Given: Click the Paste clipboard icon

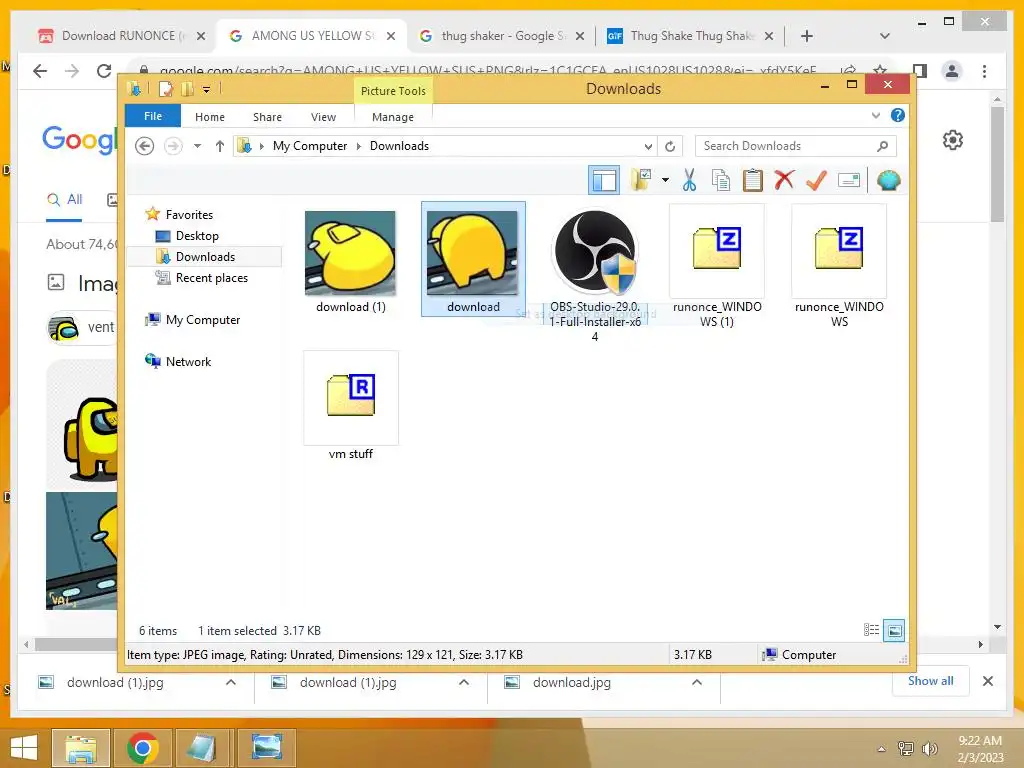Looking at the screenshot, I should pos(752,180).
